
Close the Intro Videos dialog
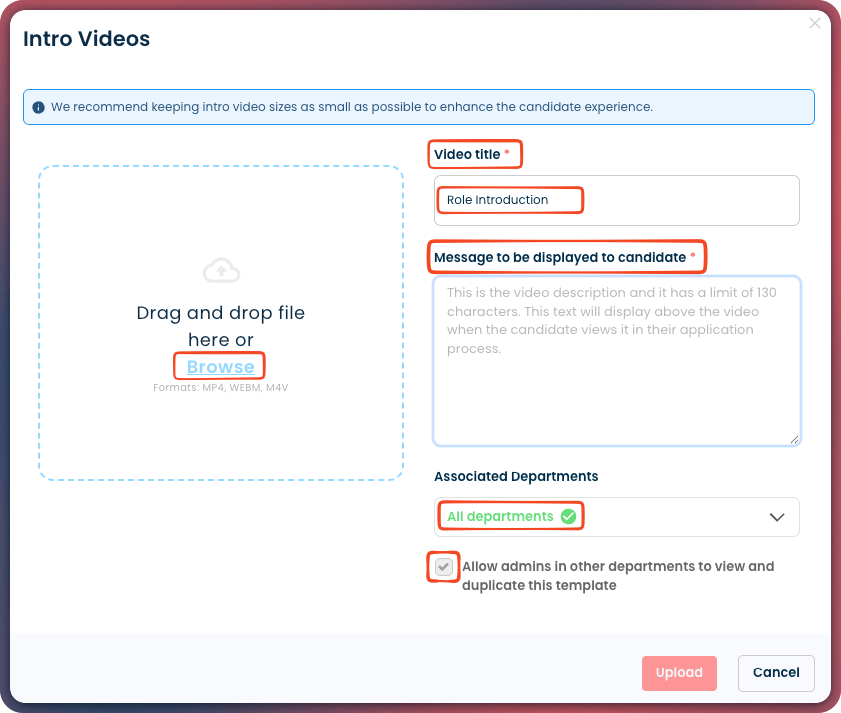click(815, 23)
